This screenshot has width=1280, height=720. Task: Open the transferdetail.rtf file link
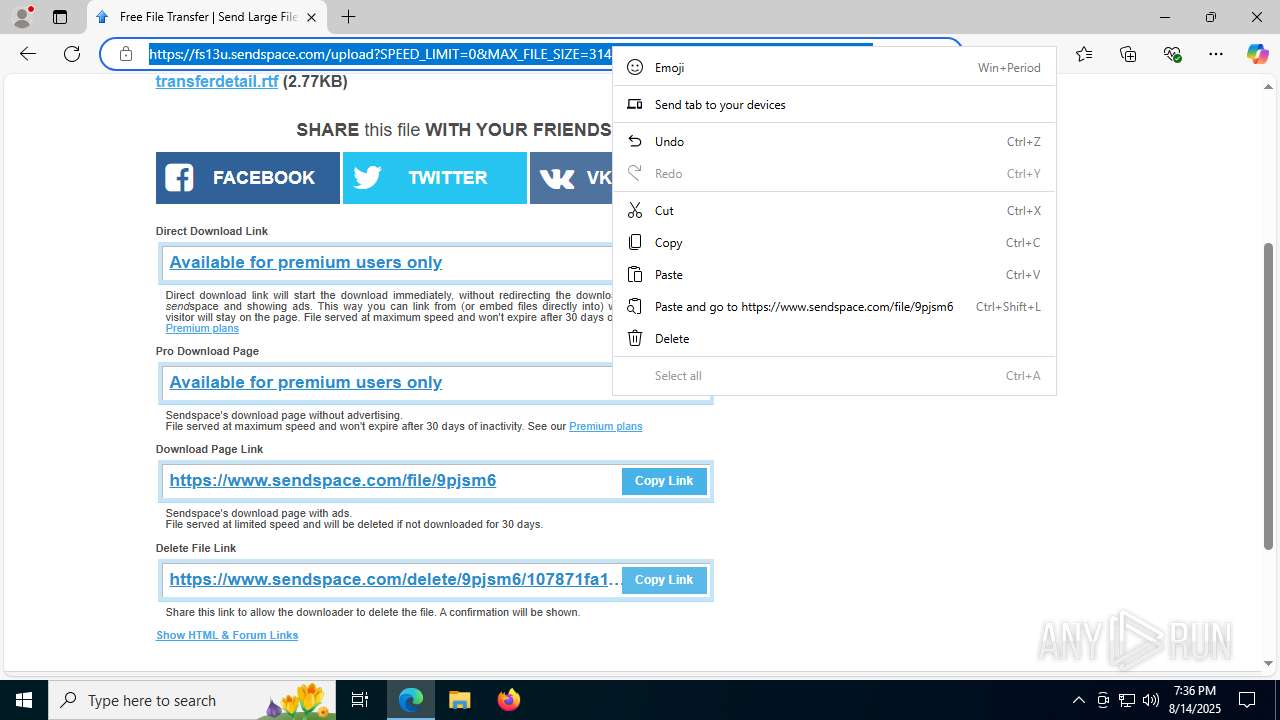coord(217,81)
